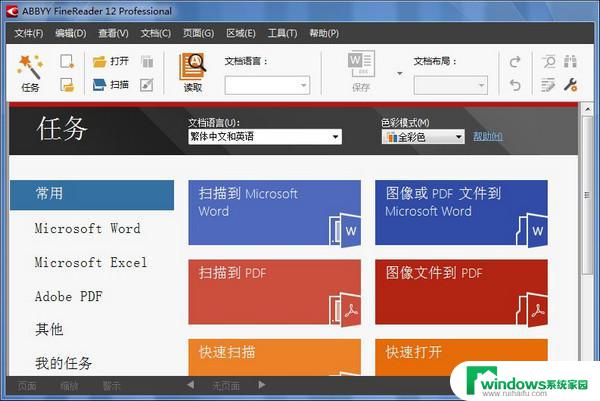The height and width of the screenshot is (401, 600).
Task: Click the Task wizard wand icon
Action: [30, 67]
